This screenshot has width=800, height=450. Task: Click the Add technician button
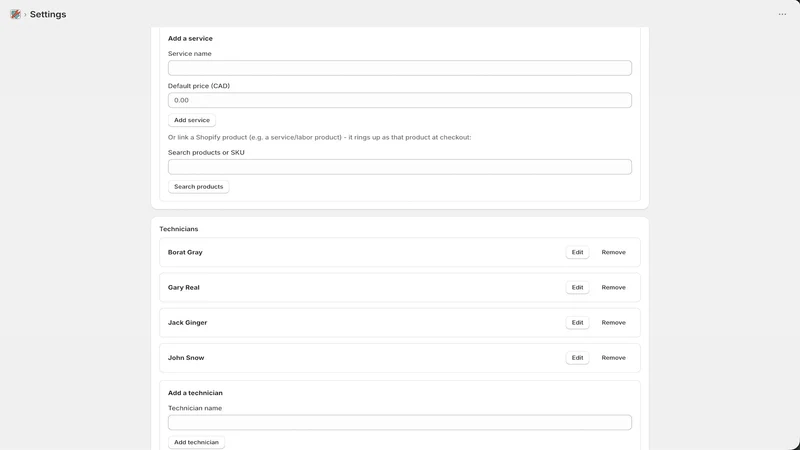coord(196,442)
